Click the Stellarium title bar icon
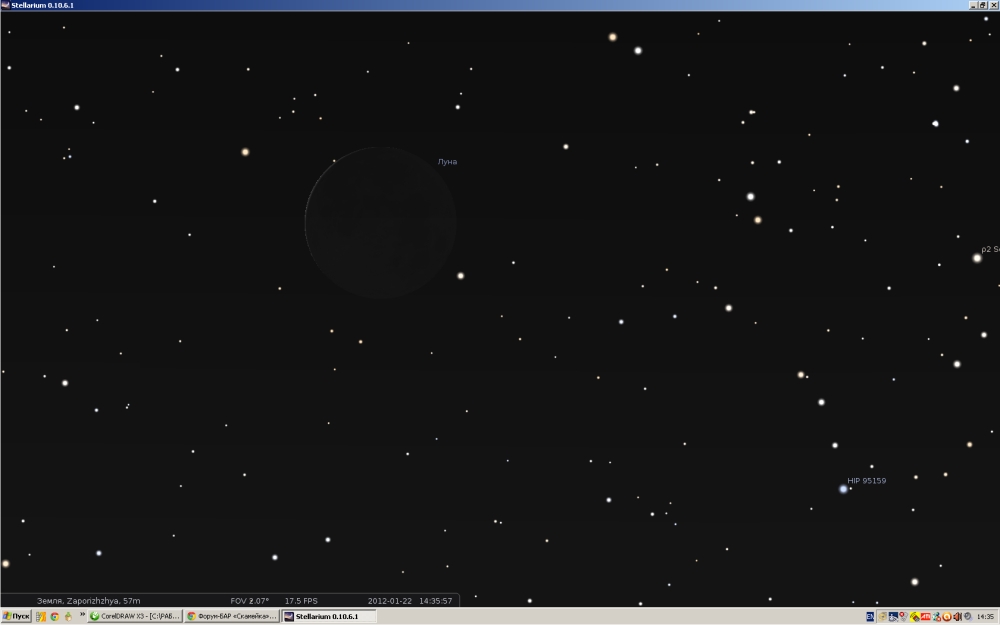 (6, 5)
